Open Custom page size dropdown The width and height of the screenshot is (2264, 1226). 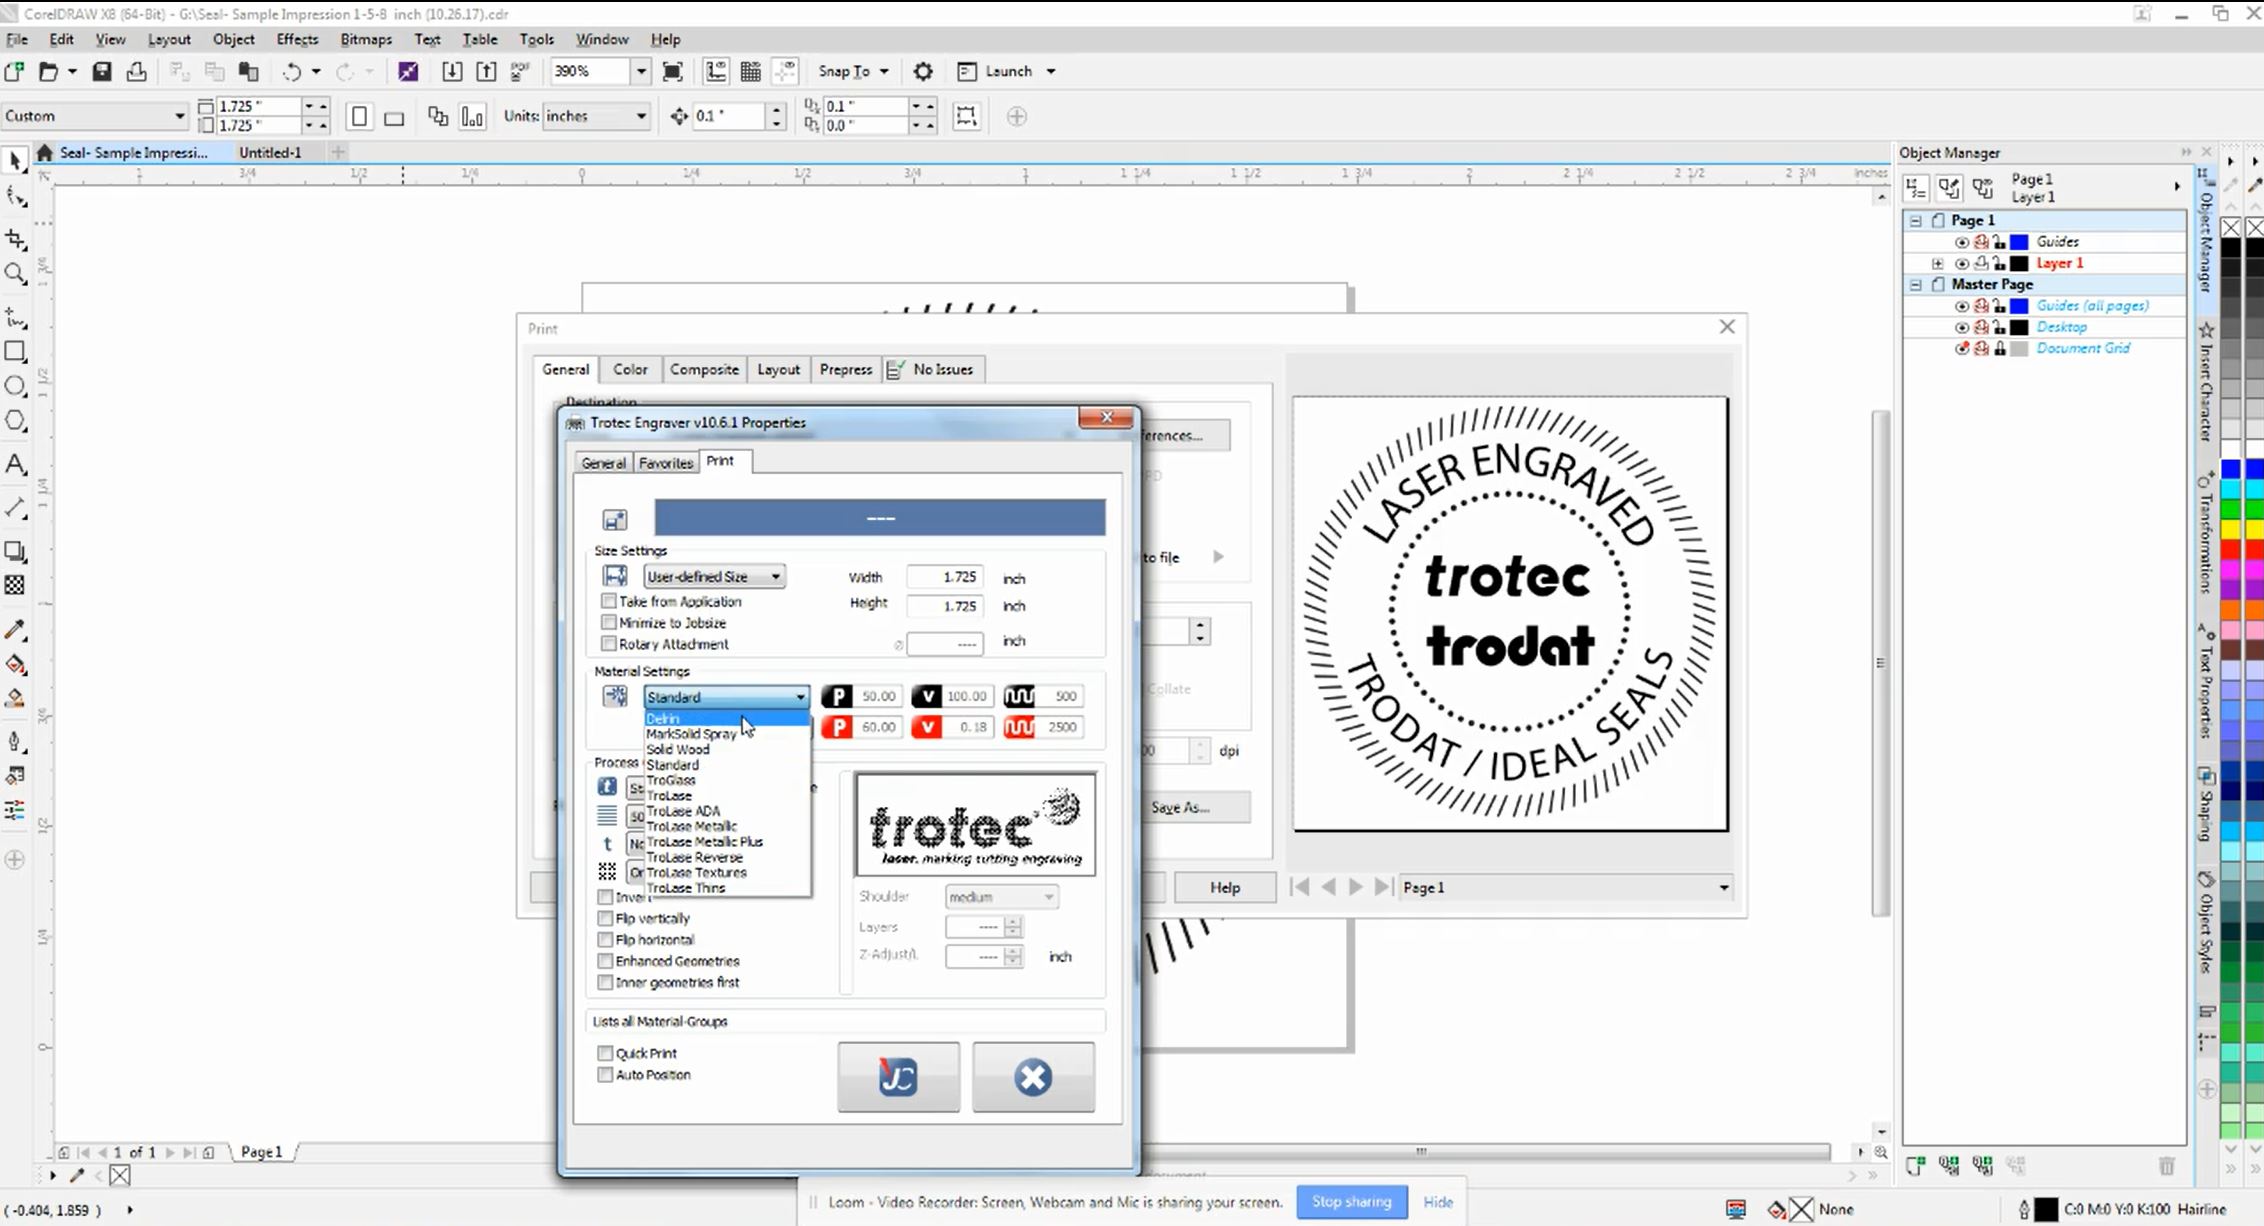[179, 116]
